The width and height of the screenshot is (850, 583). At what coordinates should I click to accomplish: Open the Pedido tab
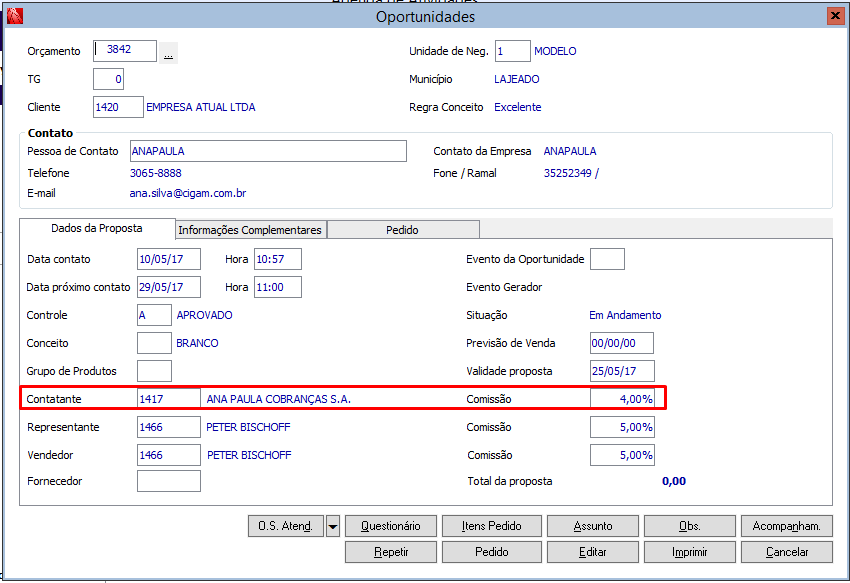(x=403, y=230)
